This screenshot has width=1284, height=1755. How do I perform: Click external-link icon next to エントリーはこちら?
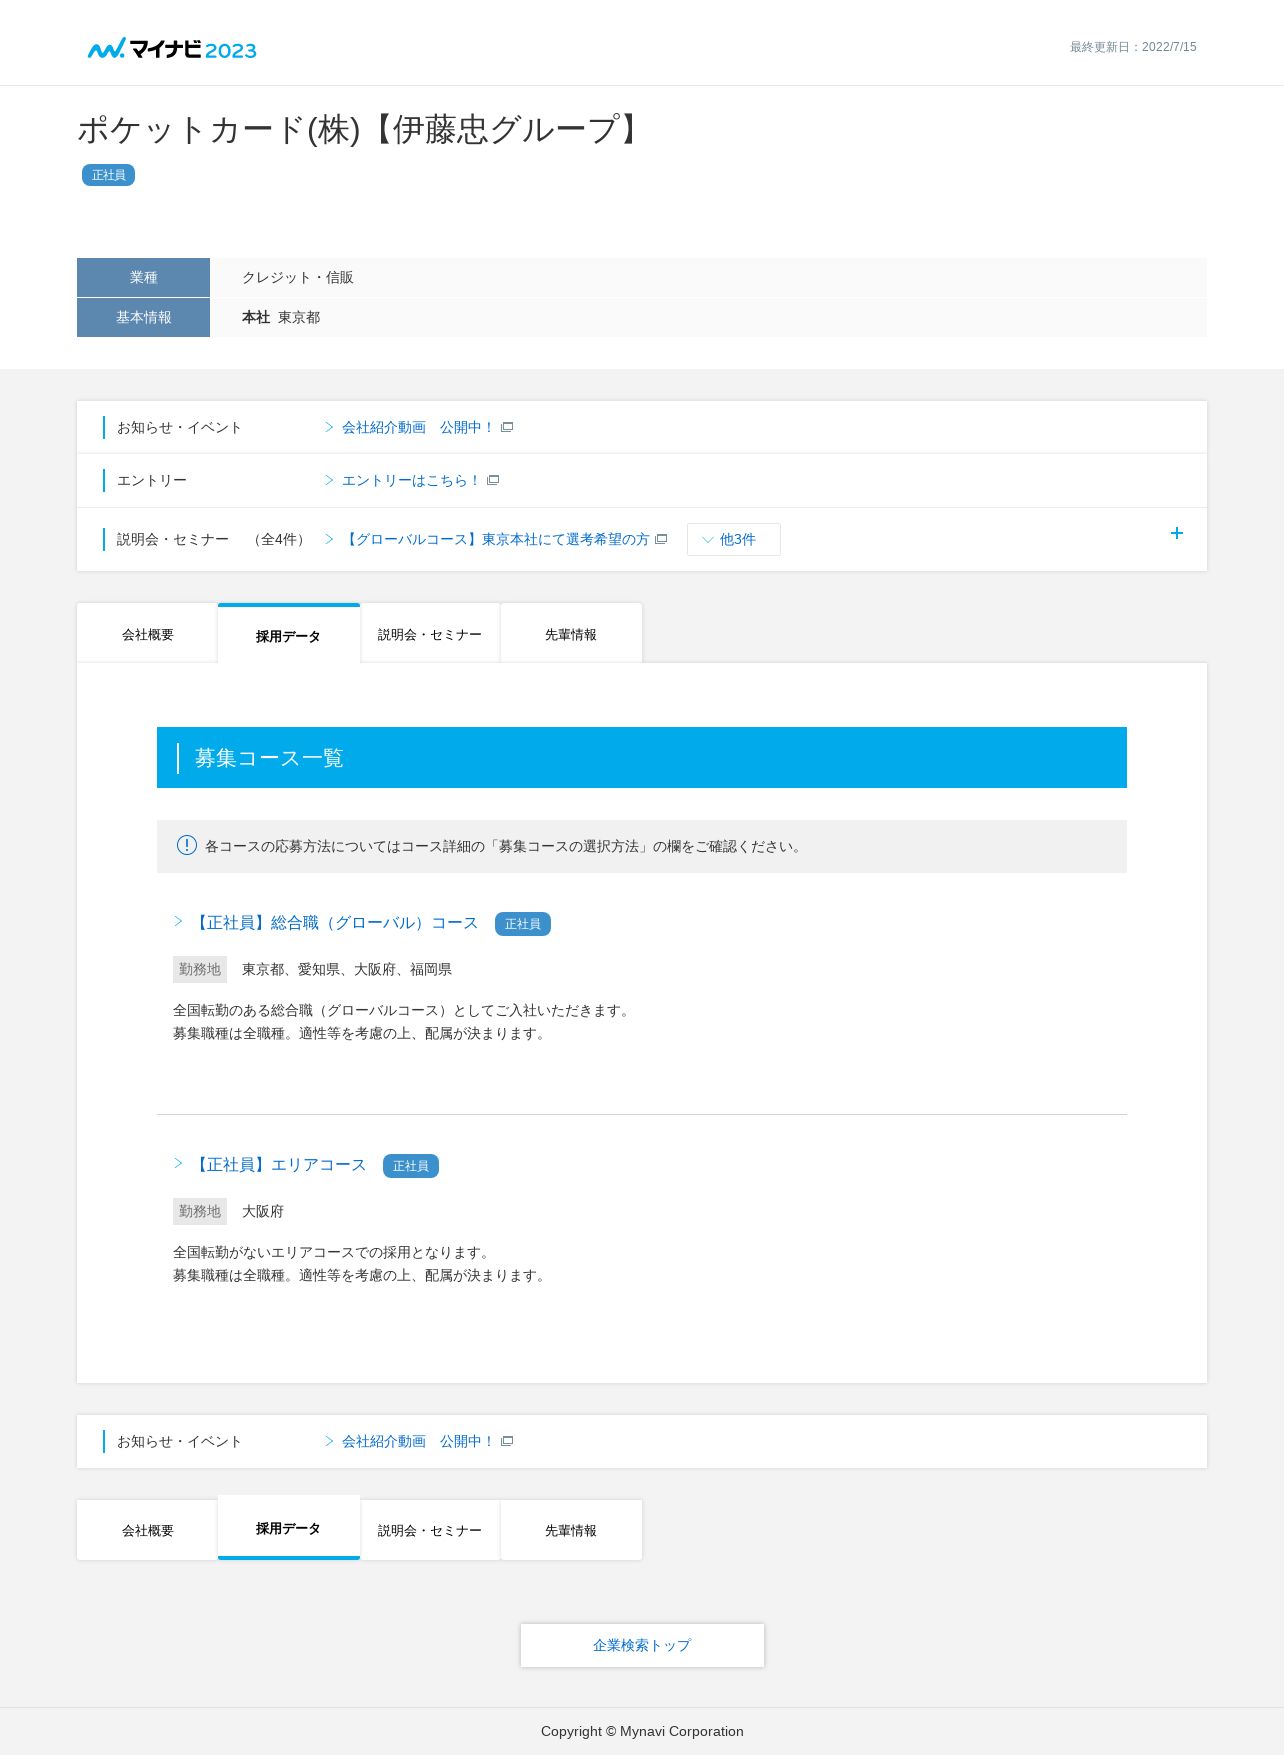pyautogui.click(x=493, y=480)
